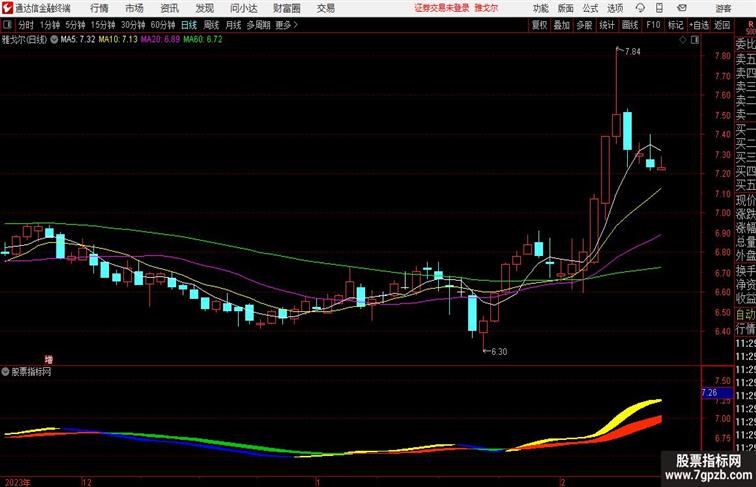This screenshot has height=487, width=756.
Task: Click the 2023年 date axis label
Action: 17,482
